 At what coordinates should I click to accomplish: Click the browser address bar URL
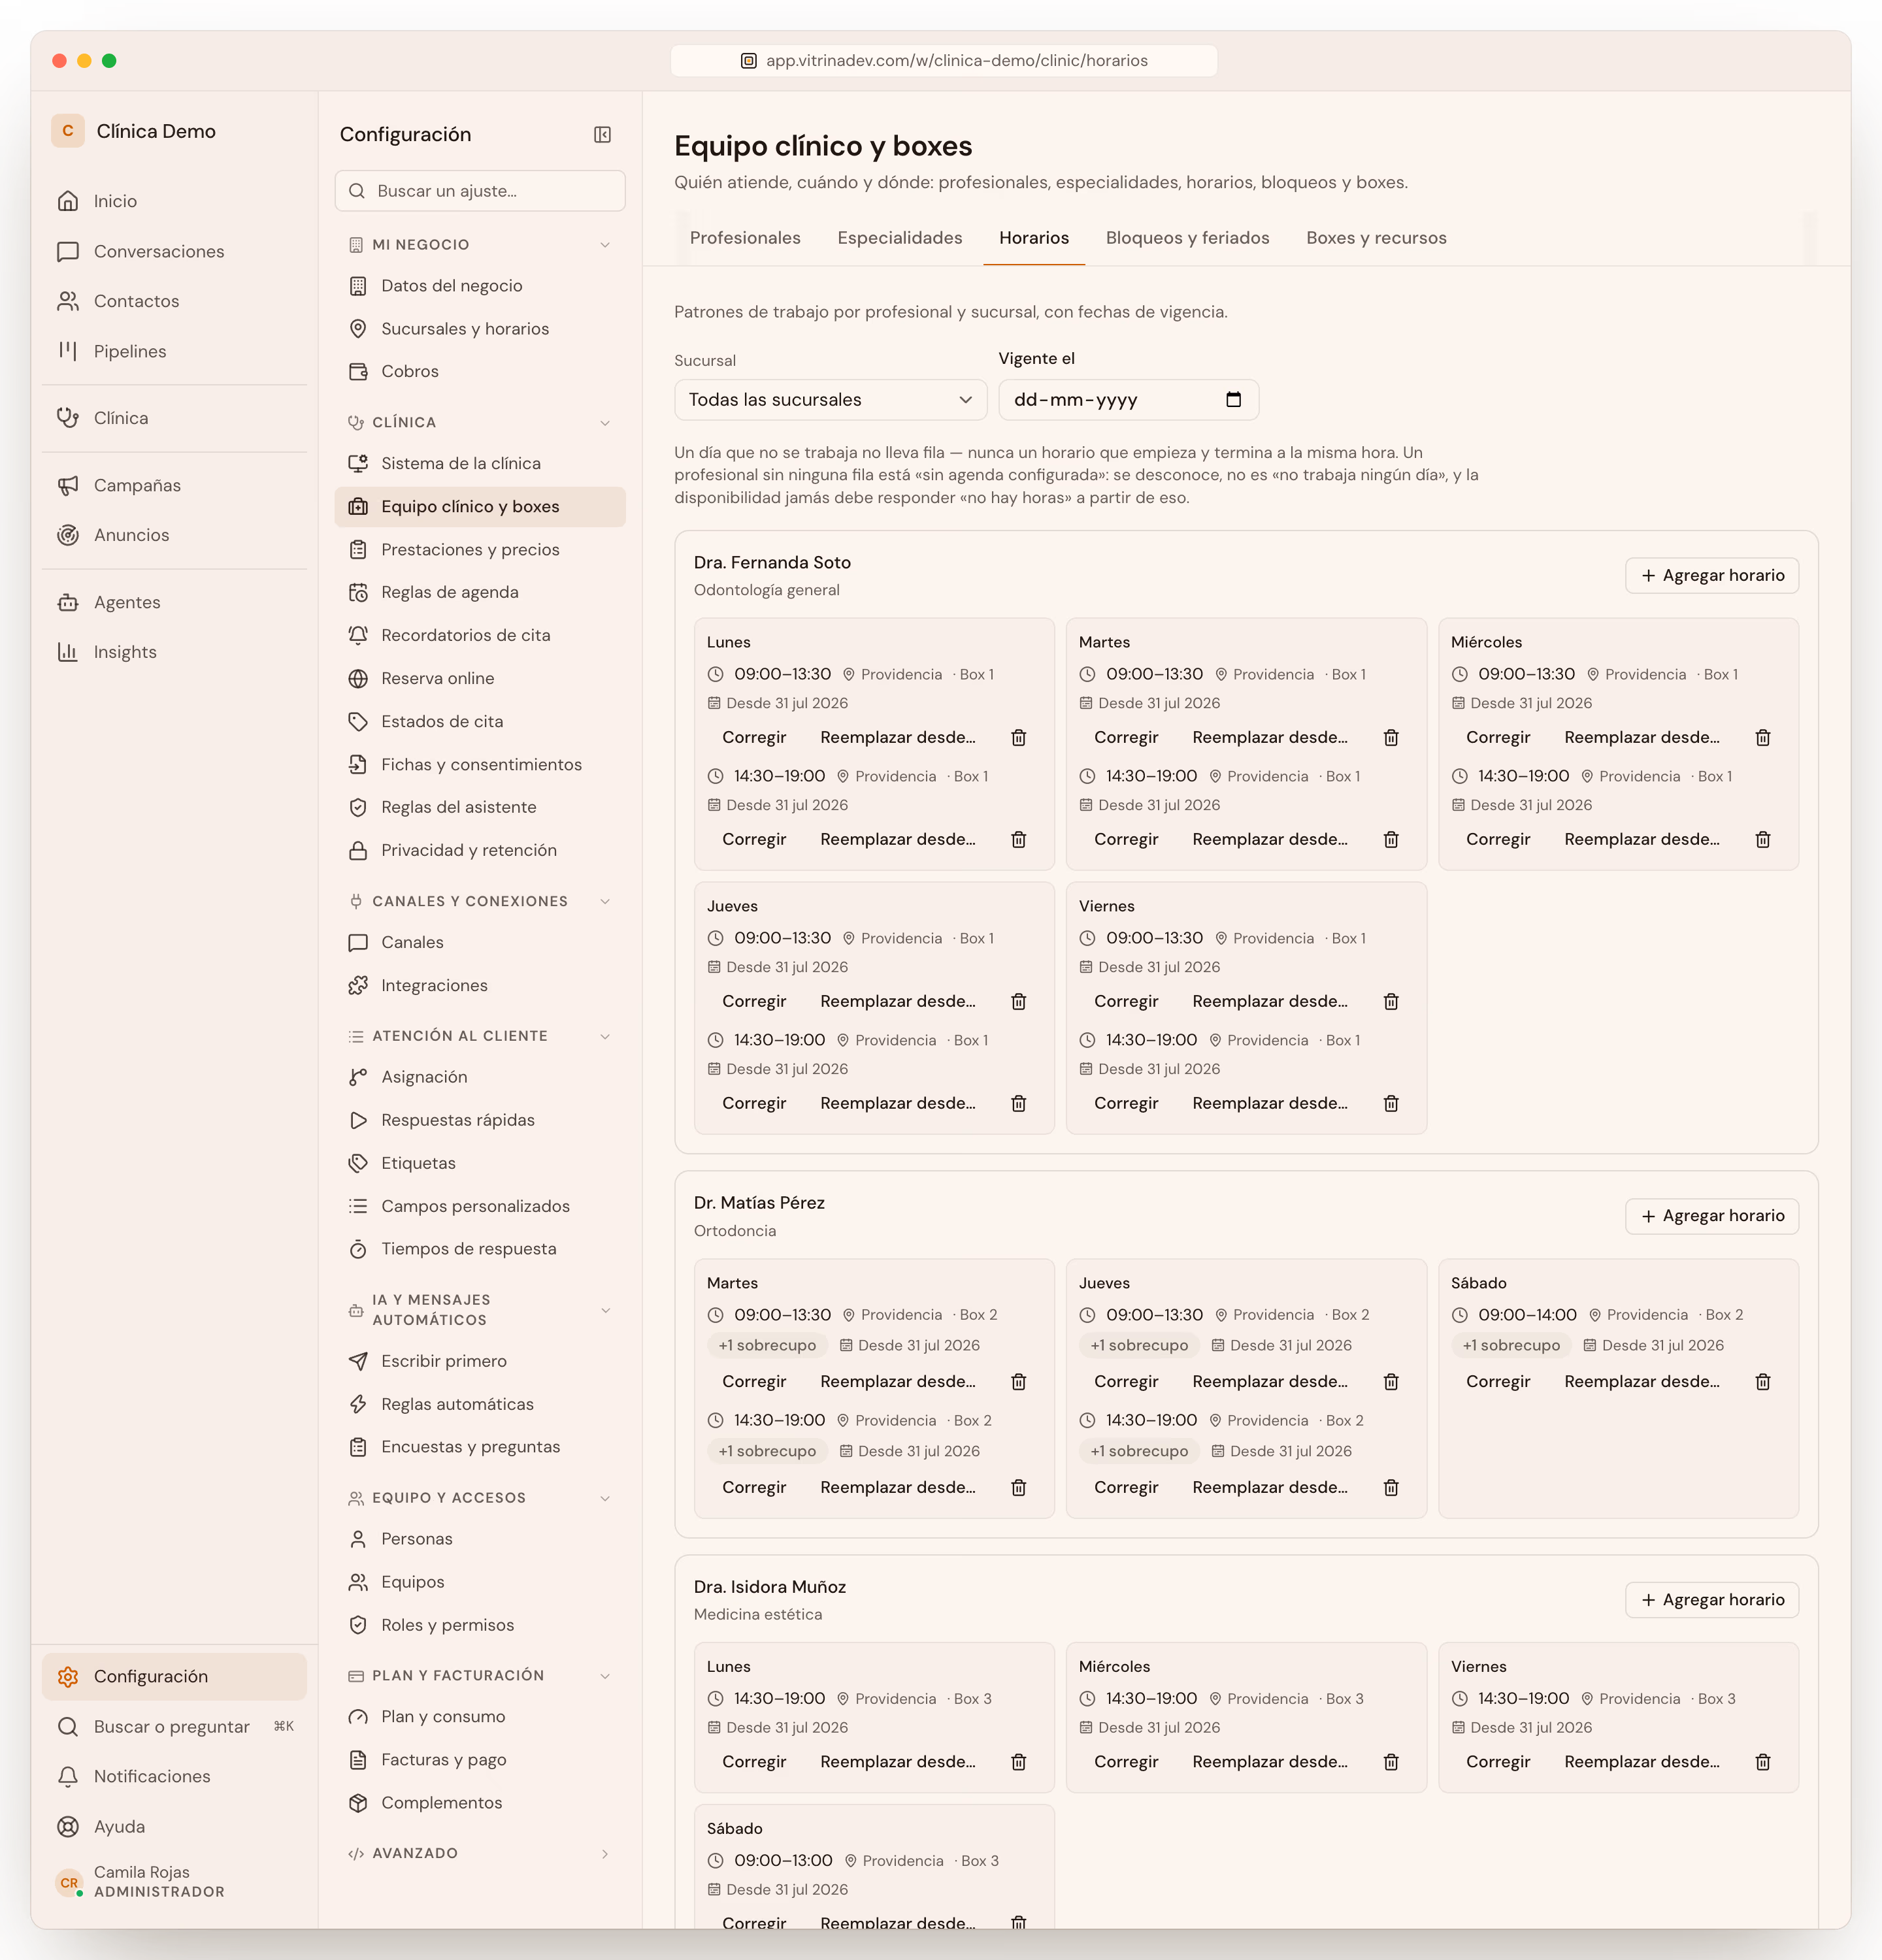[944, 61]
